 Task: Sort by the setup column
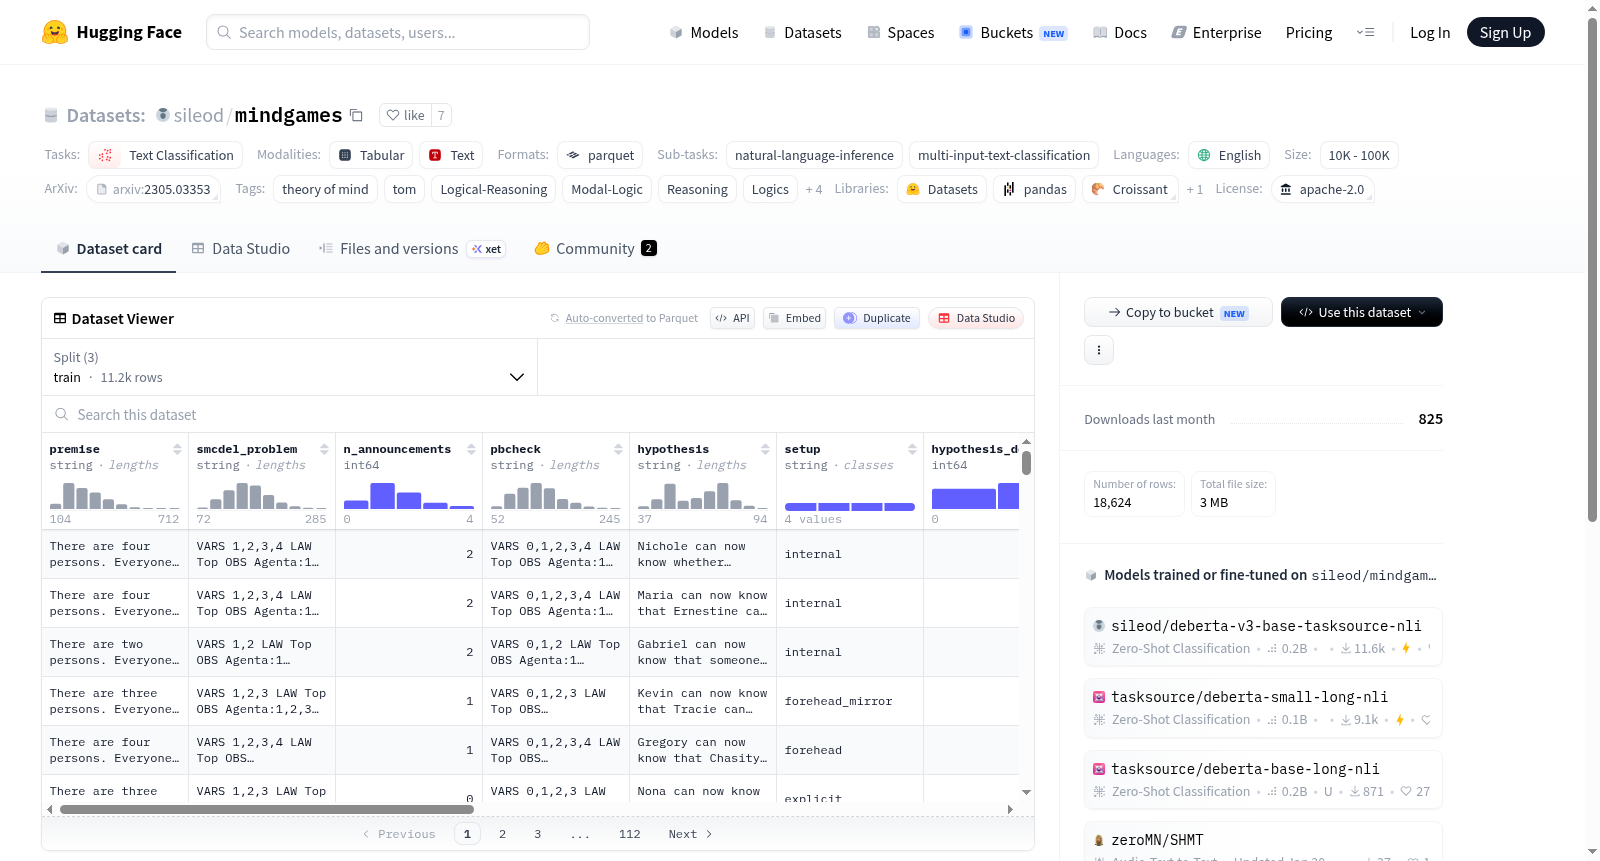click(912, 450)
